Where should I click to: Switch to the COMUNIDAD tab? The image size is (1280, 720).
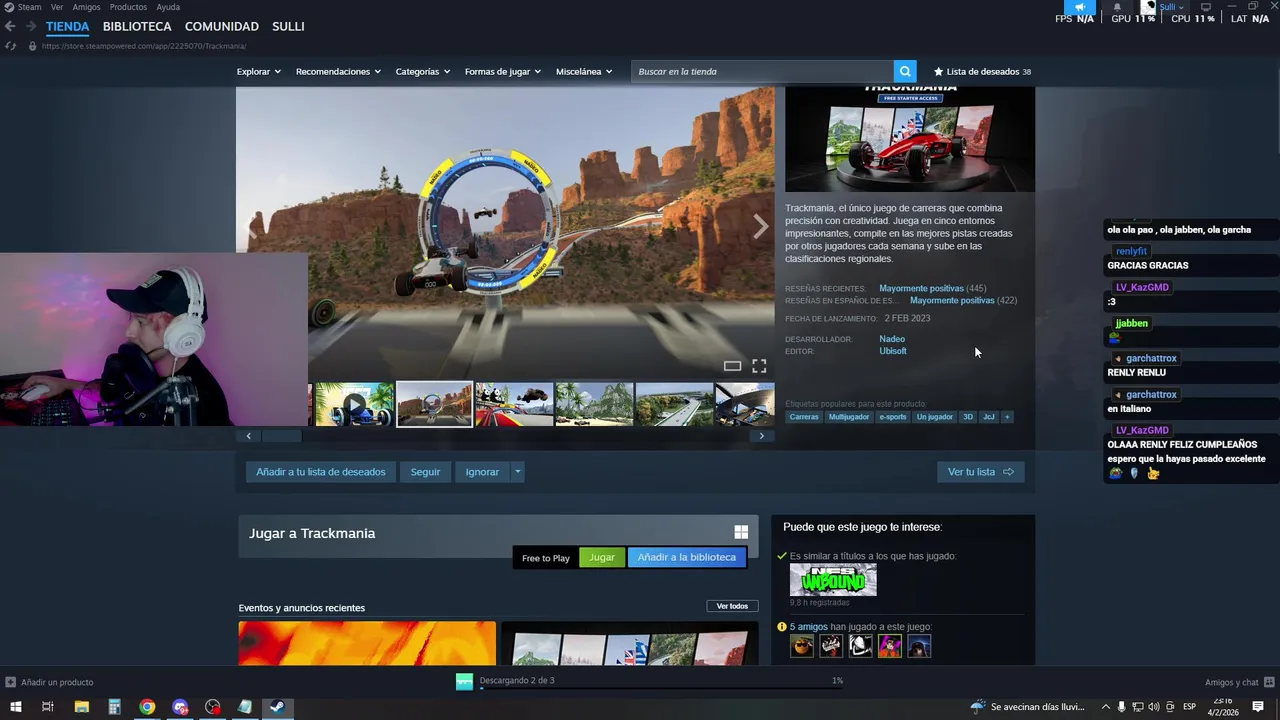[222, 26]
